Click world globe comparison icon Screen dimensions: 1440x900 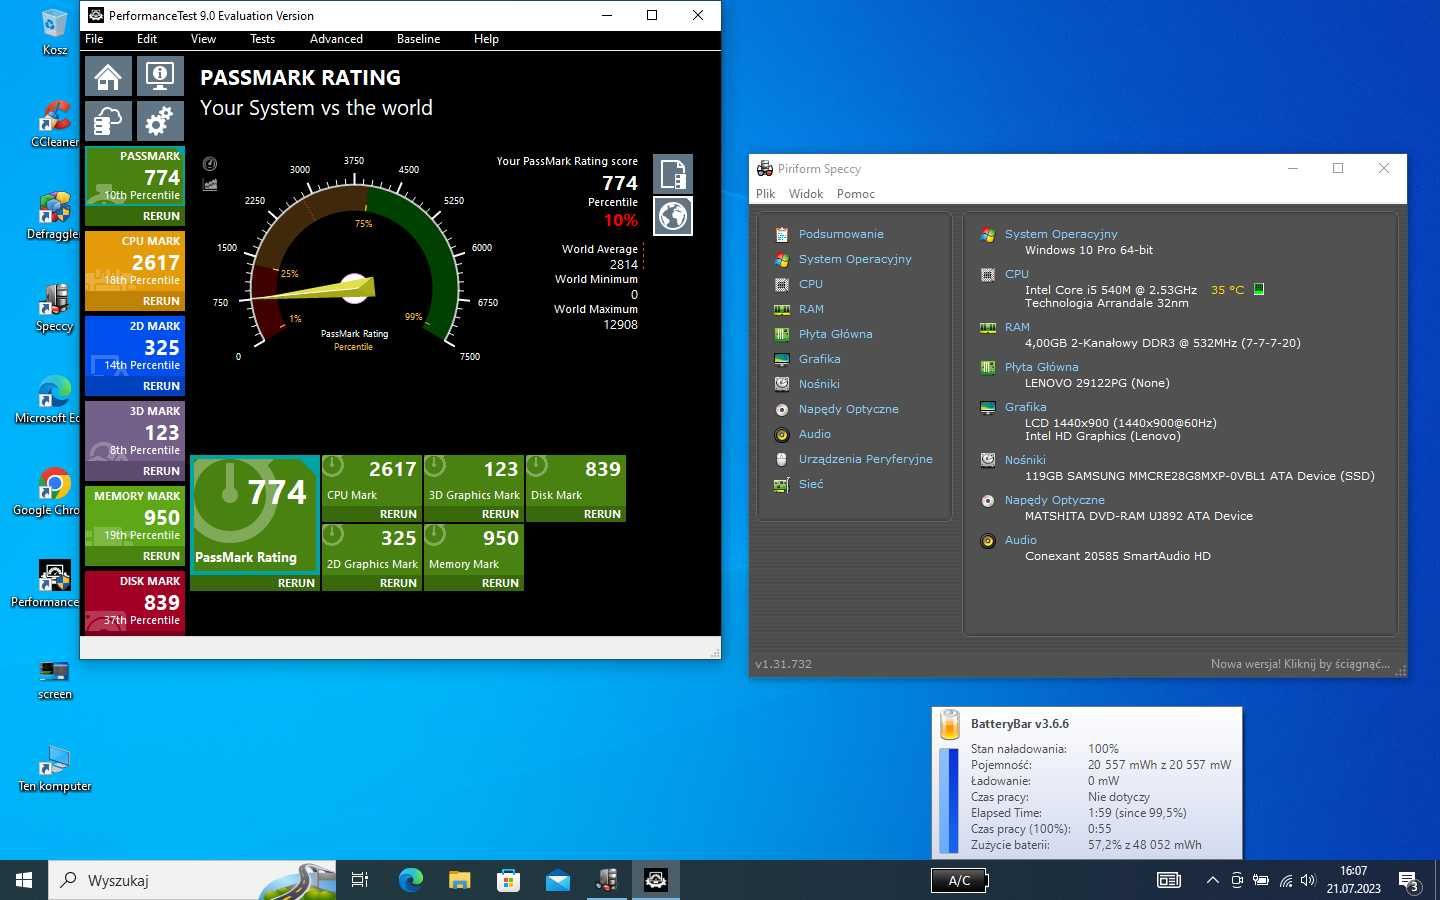point(673,216)
